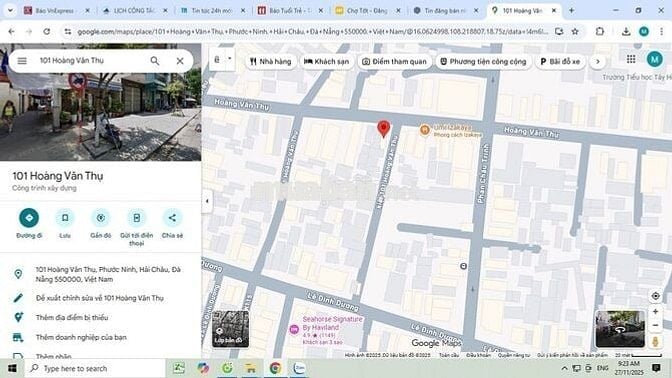Select the Khách sạn filter chip
The image size is (672, 378).
327,61
